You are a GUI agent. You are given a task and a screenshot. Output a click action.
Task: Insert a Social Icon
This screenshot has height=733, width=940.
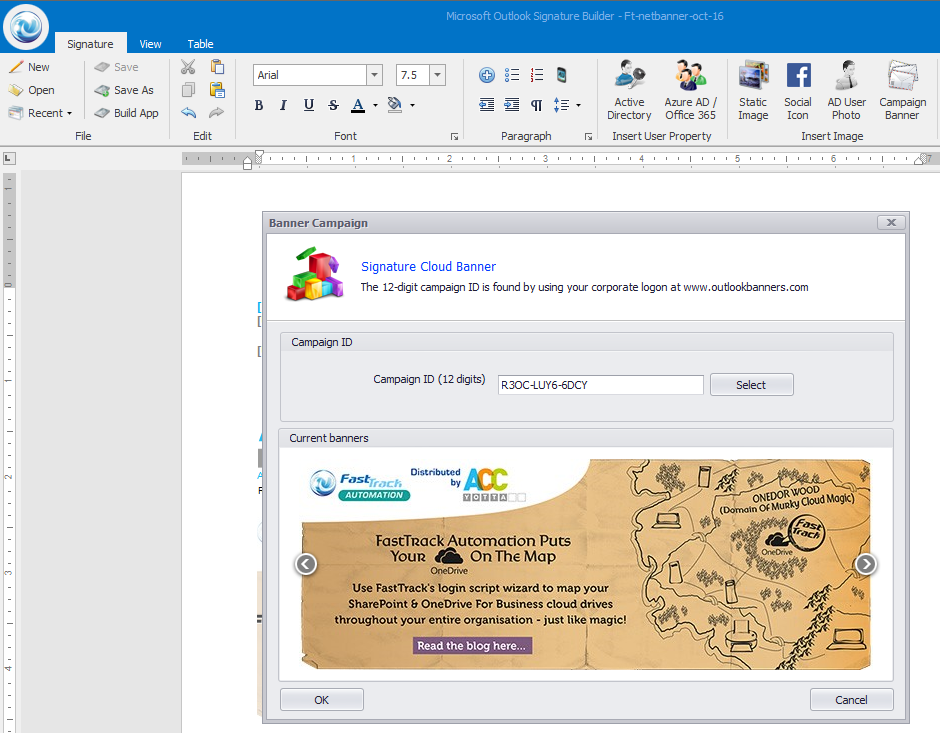798,91
